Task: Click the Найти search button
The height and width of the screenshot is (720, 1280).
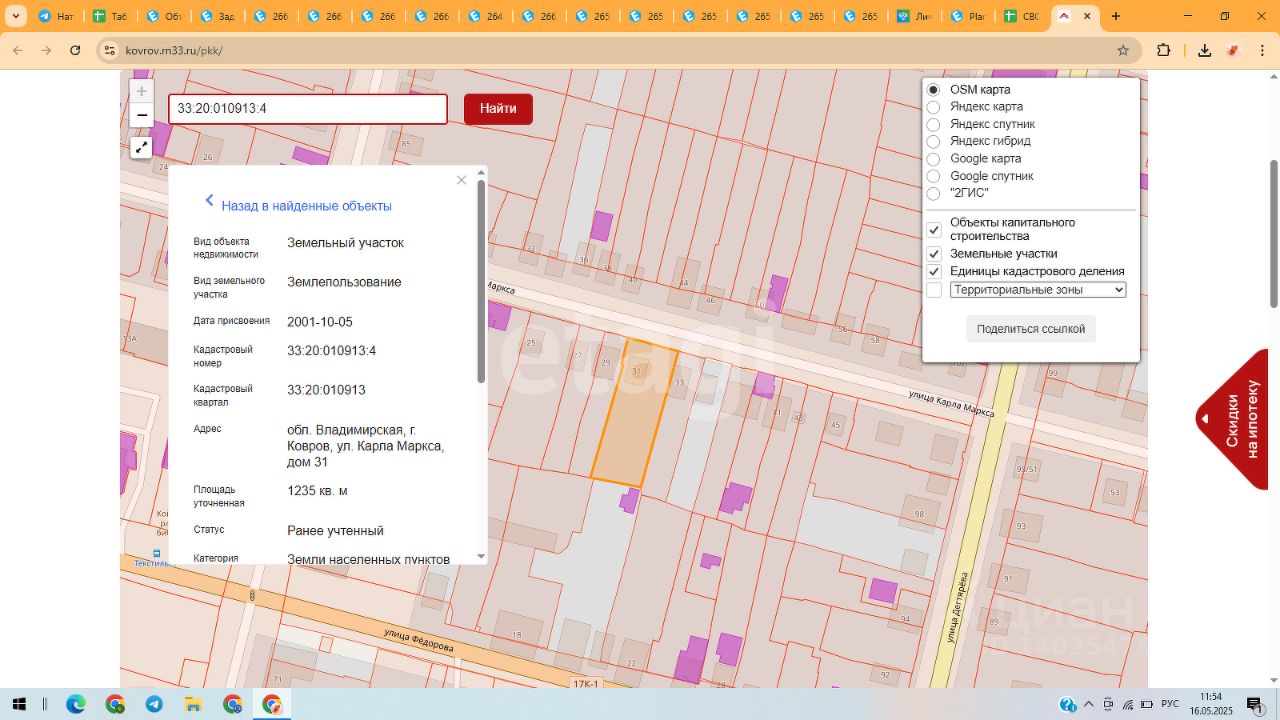Action: point(498,109)
